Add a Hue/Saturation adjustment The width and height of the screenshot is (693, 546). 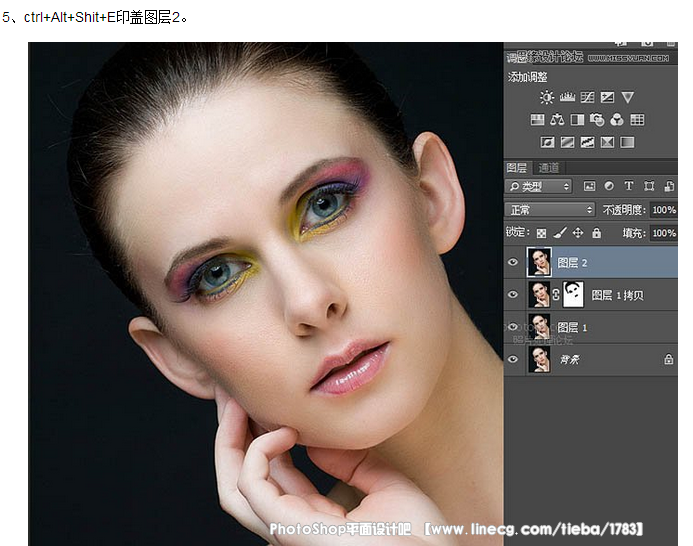(x=537, y=119)
